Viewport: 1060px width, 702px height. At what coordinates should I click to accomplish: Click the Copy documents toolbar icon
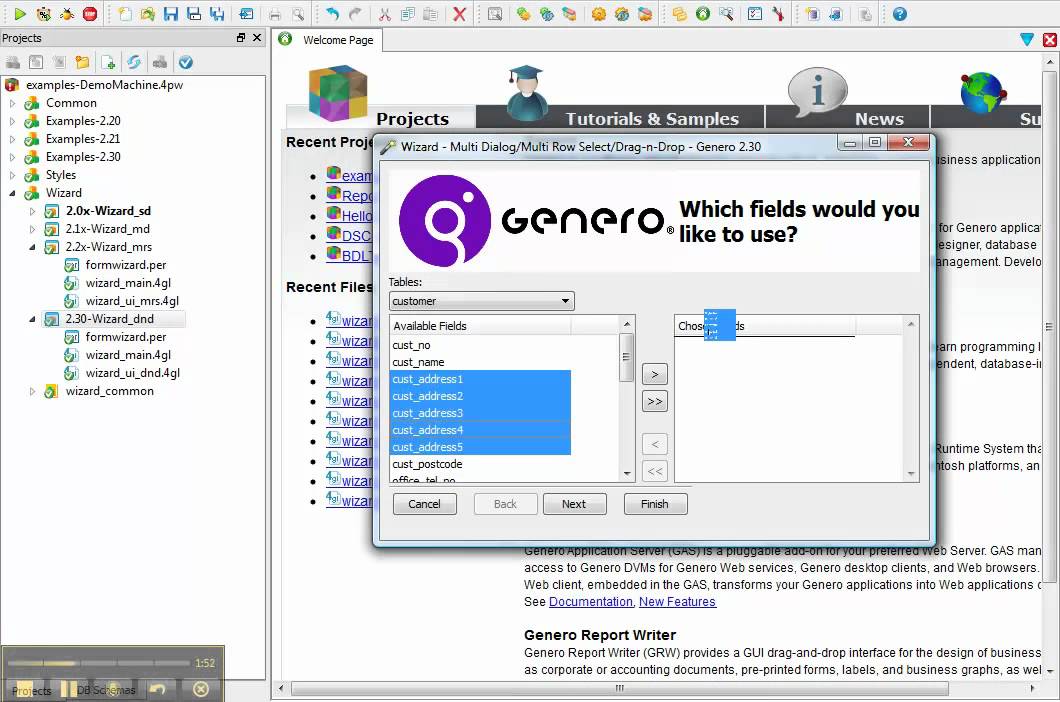coord(408,14)
